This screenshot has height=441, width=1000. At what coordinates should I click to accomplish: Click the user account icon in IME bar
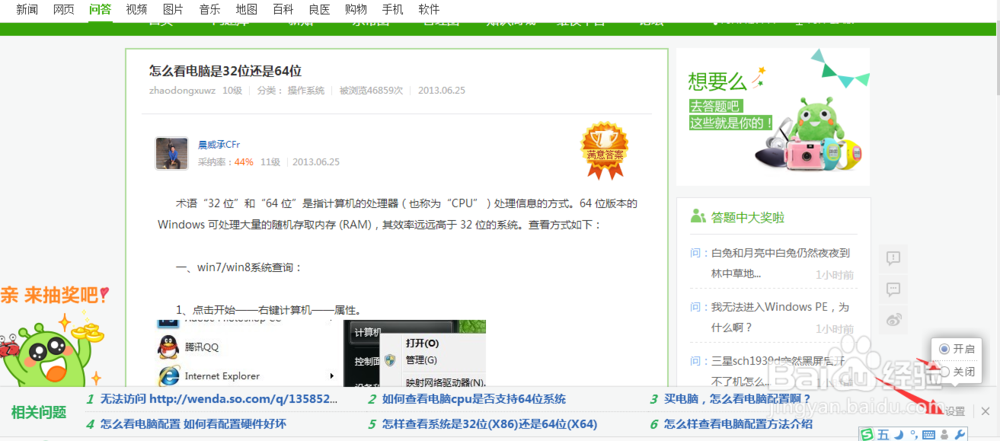point(945,435)
